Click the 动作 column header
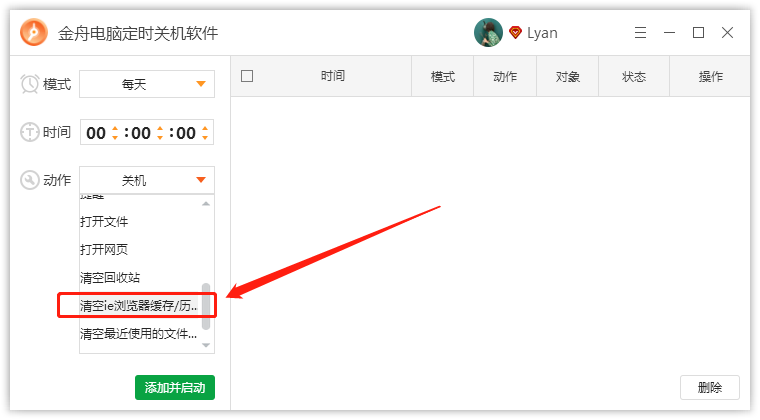 point(505,76)
